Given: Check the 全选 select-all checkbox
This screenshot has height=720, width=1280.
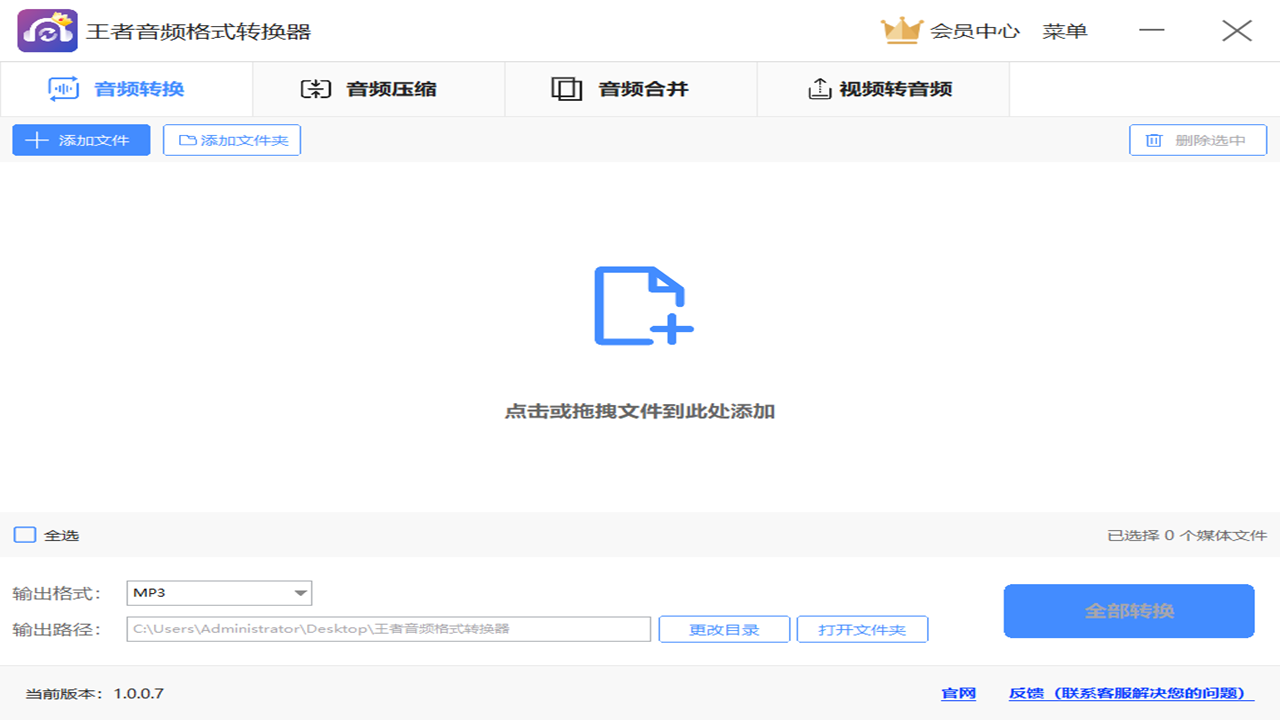Looking at the screenshot, I should [23, 535].
